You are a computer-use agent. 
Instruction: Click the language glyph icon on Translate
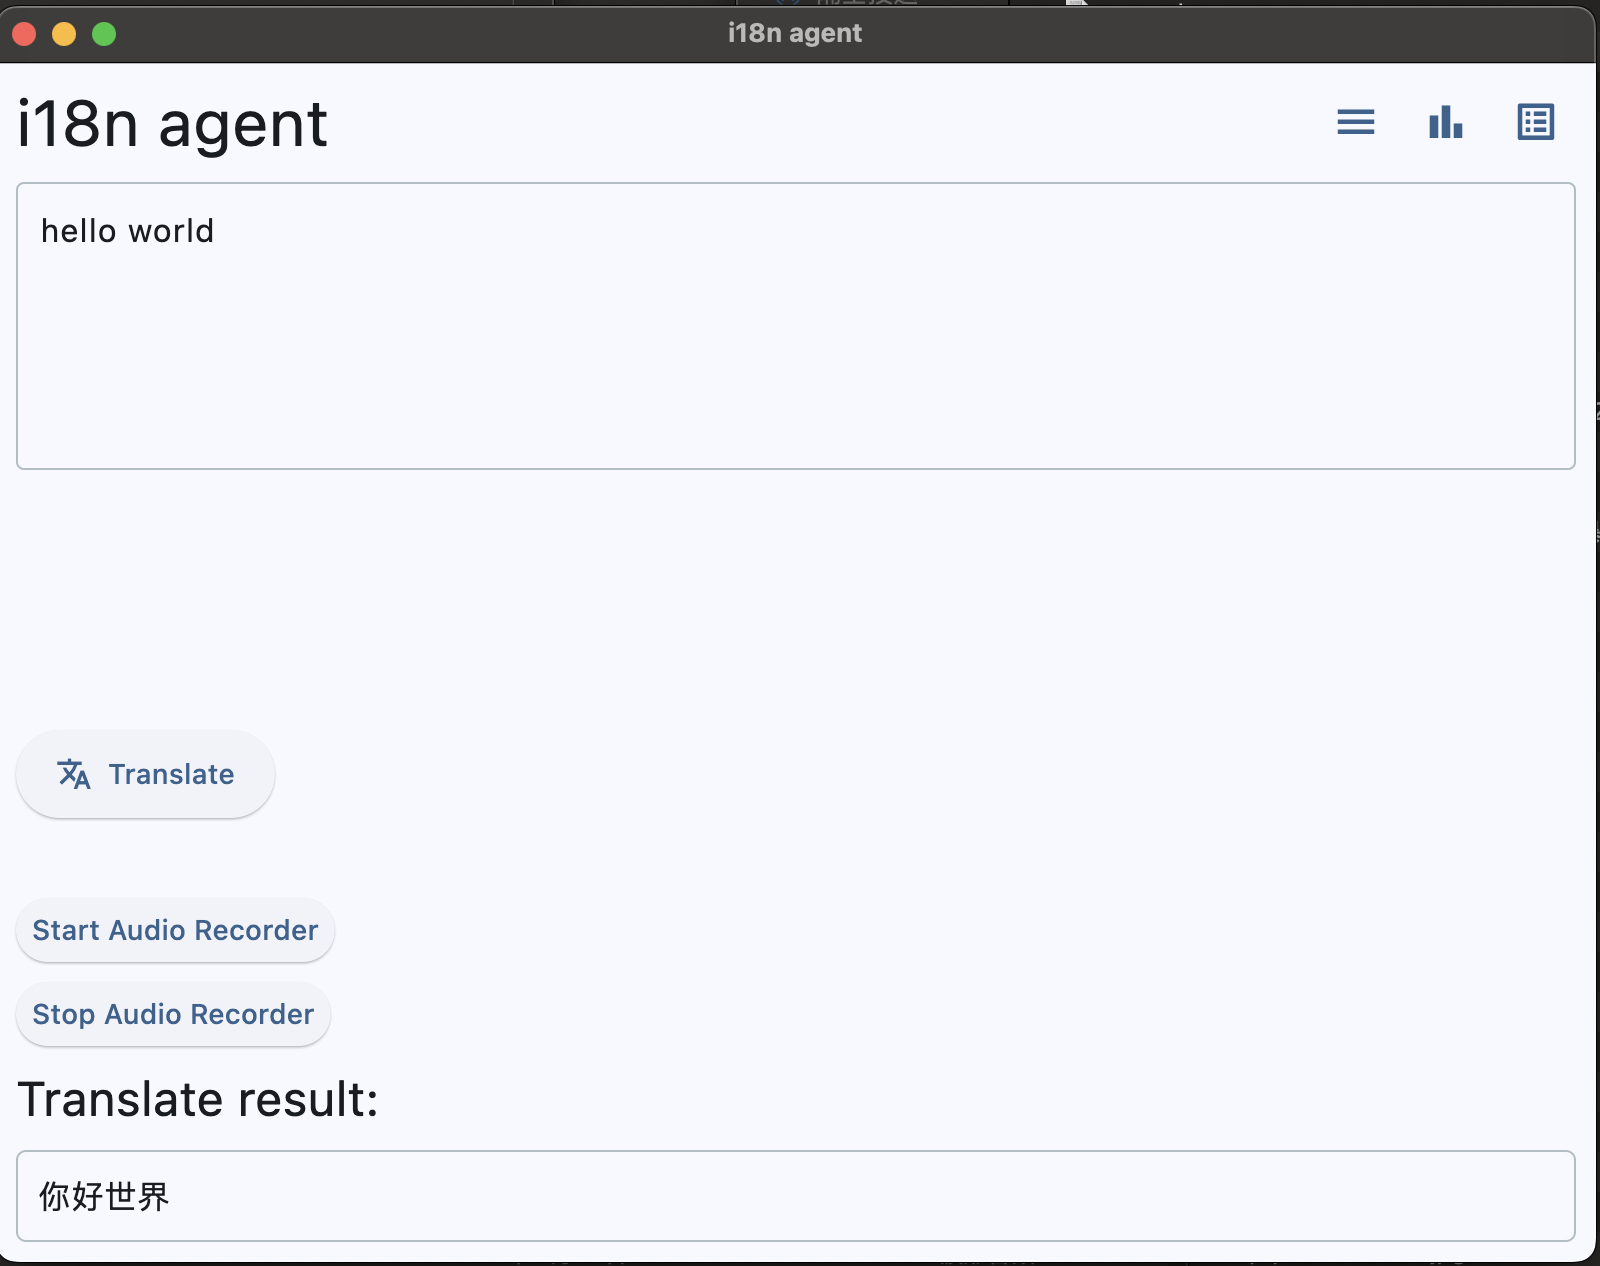tap(74, 774)
